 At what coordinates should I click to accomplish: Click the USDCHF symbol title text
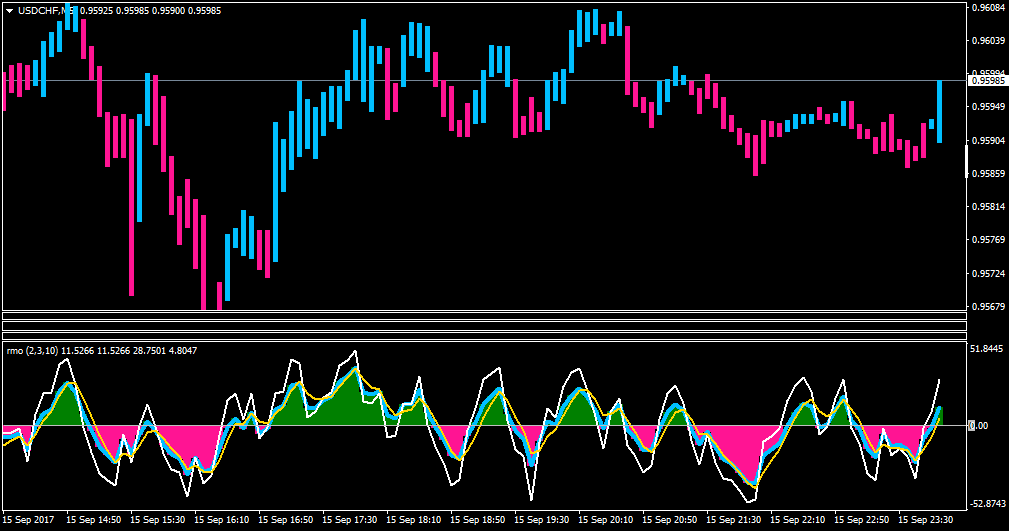[x=39, y=11]
